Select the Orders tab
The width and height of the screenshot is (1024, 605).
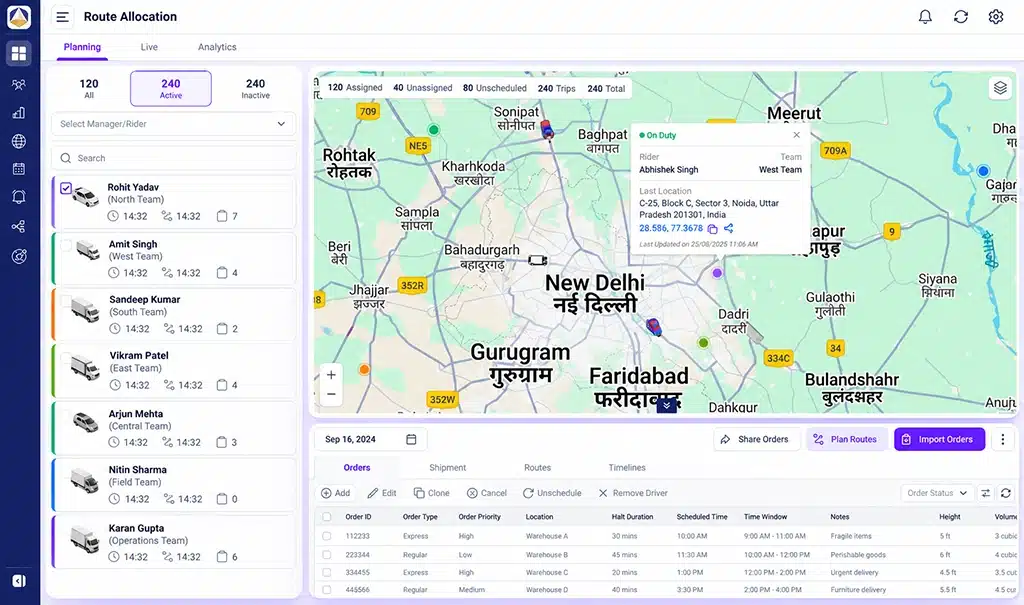click(357, 468)
